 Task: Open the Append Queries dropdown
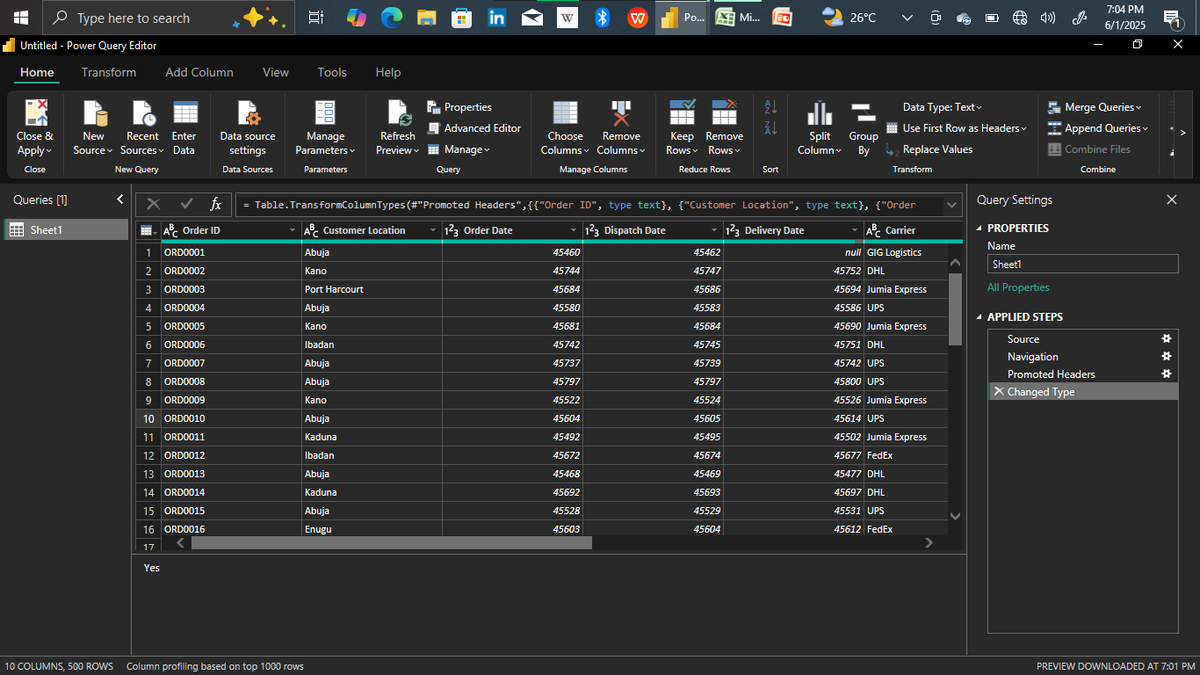pos(1099,128)
